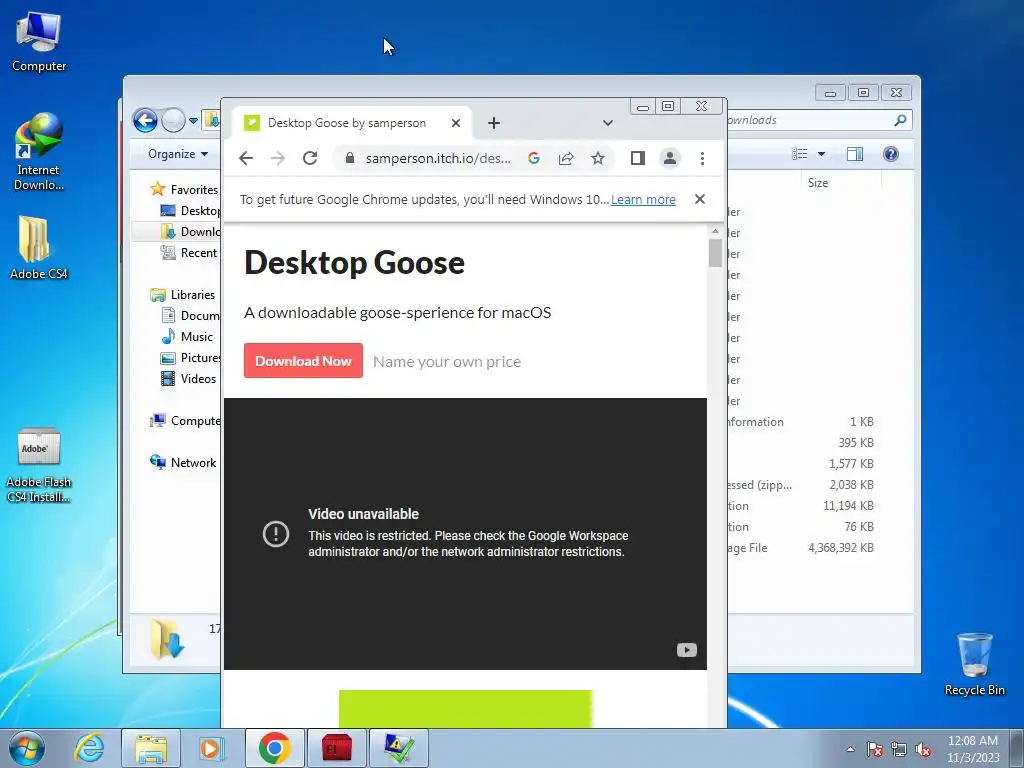The image size is (1024, 768).
Task: Select Documents library
Action: [x=190, y=315]
